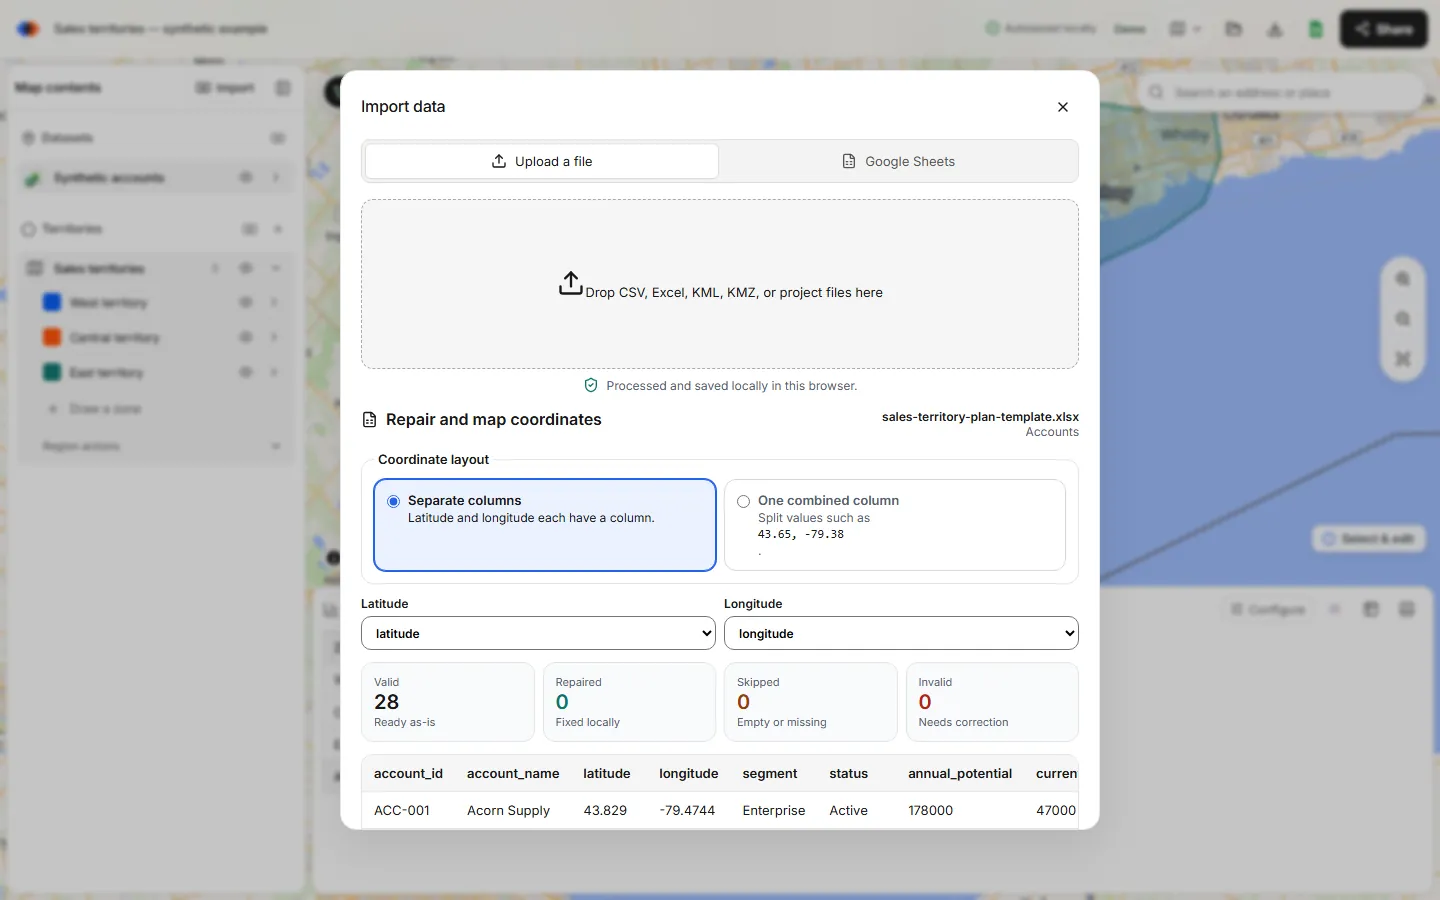Expand the West territory row chevron
The height and width of the screenshot is (900, 1440).
click(x=274, y=302)
